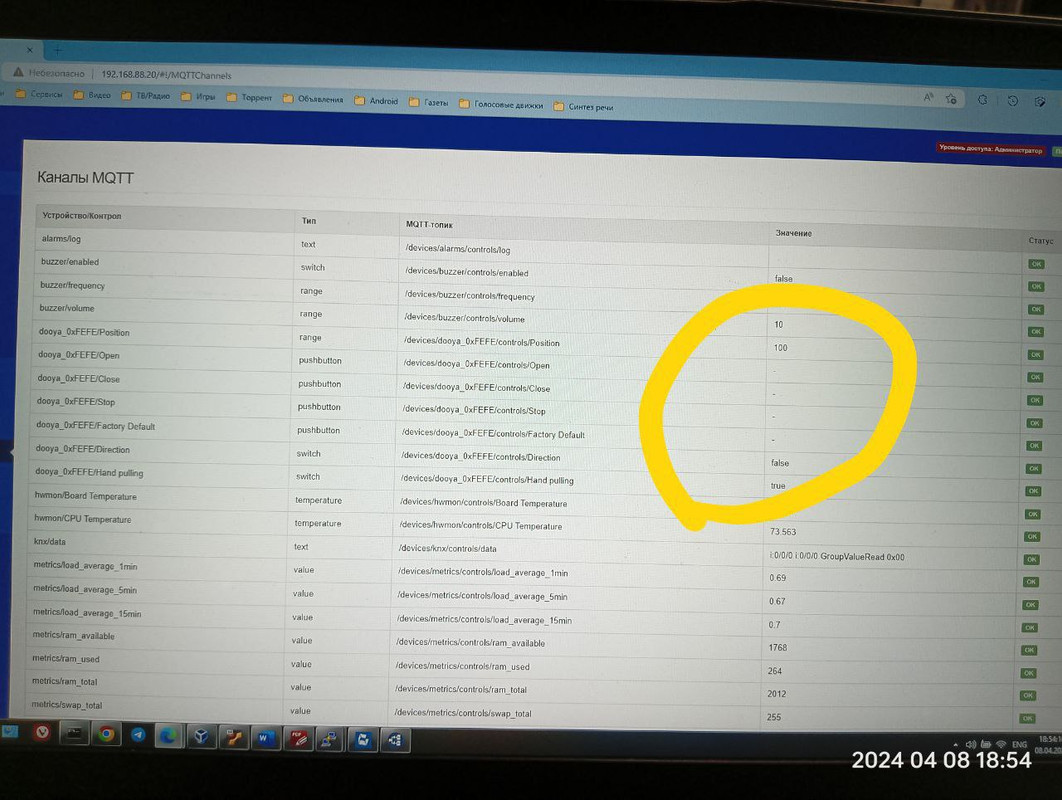Click topic /devices/dooya_0xFEFE/controls/Stop
Viewport: 1062px width, 800px height.
474,410
